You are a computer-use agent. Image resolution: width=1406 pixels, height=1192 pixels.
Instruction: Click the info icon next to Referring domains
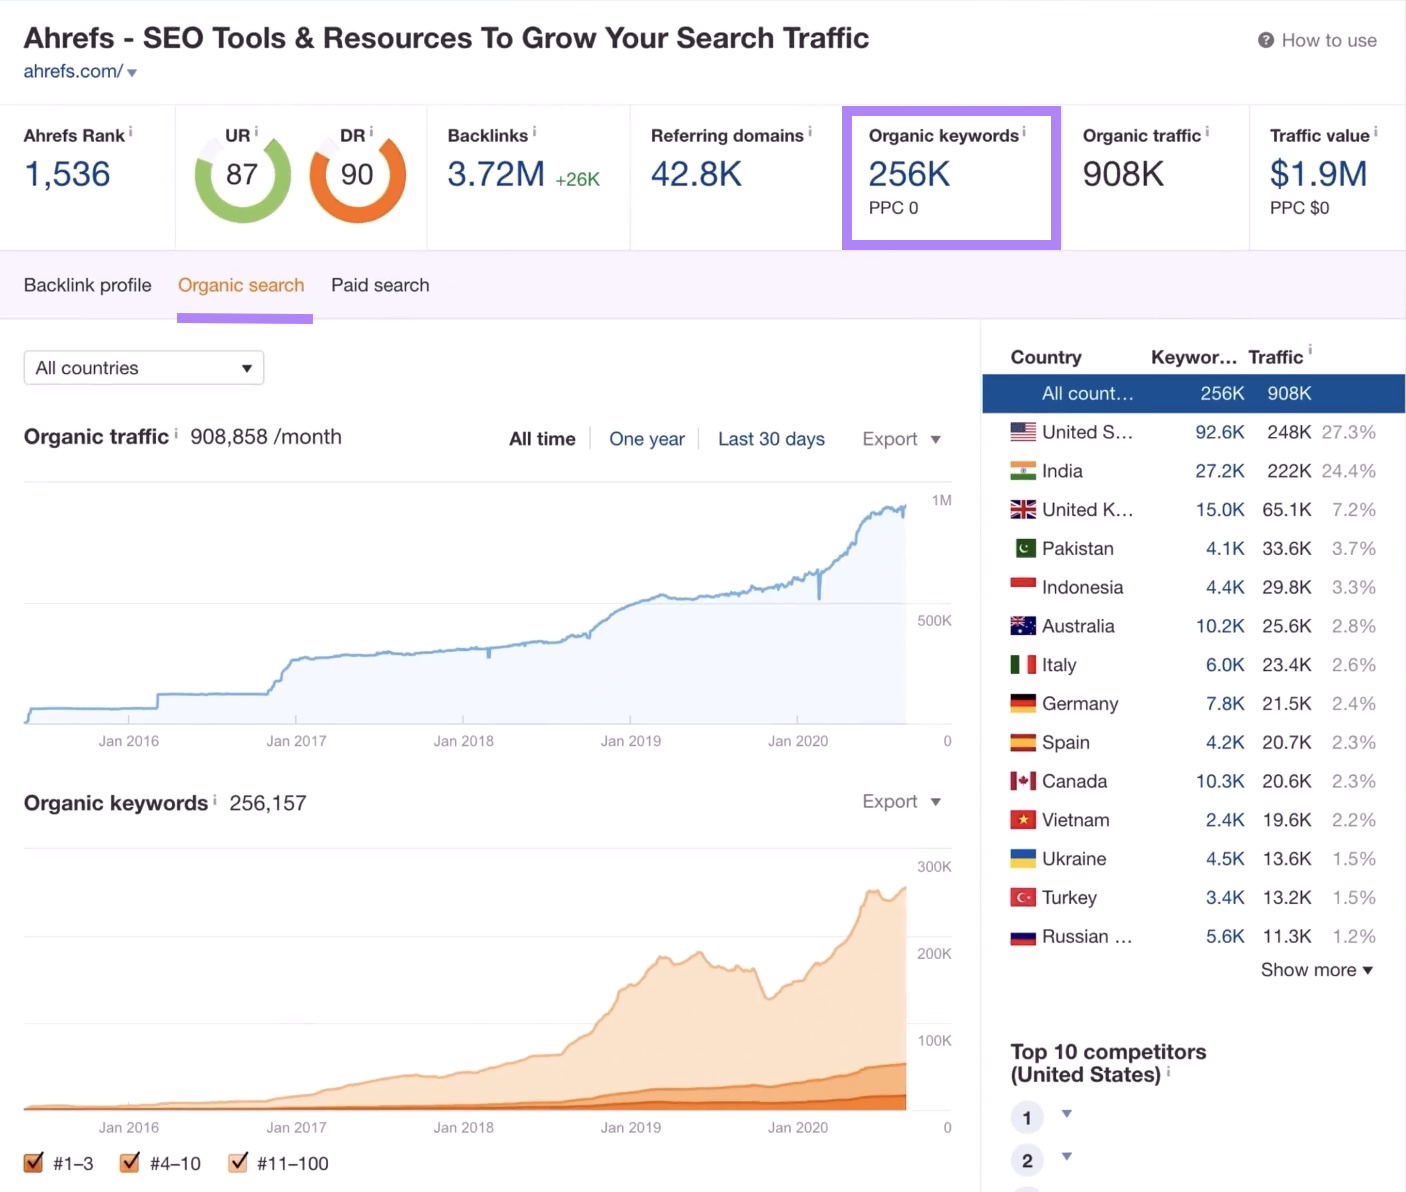click(810, 131)
